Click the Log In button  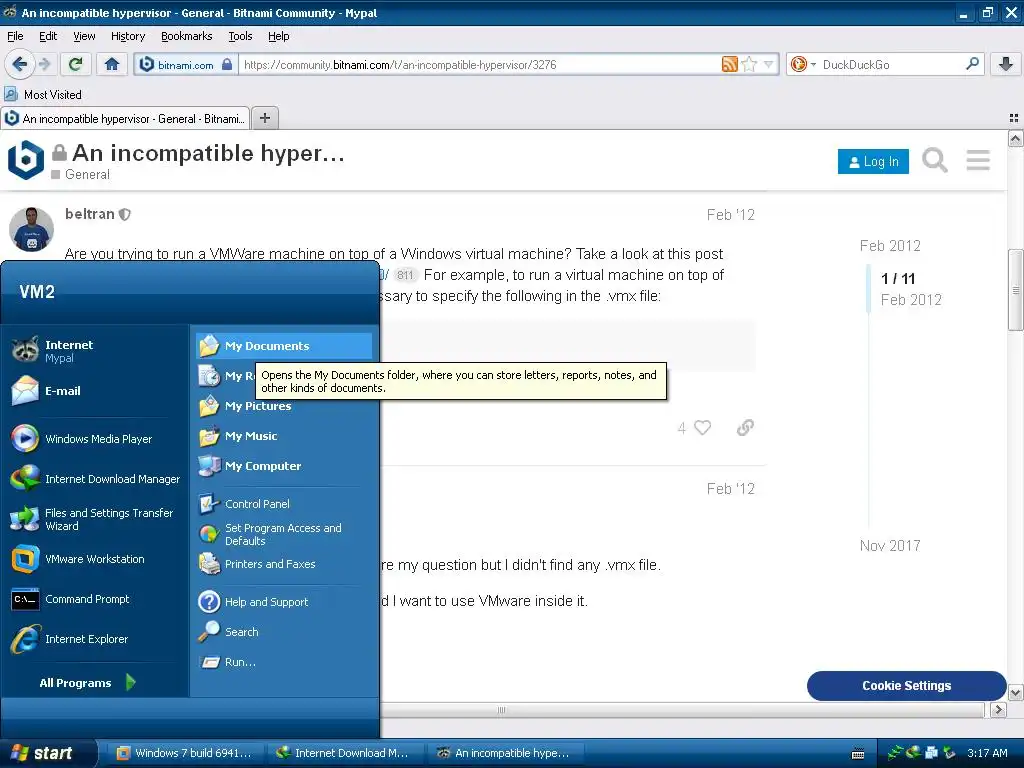pyautogui.click(x=873, y=161)
